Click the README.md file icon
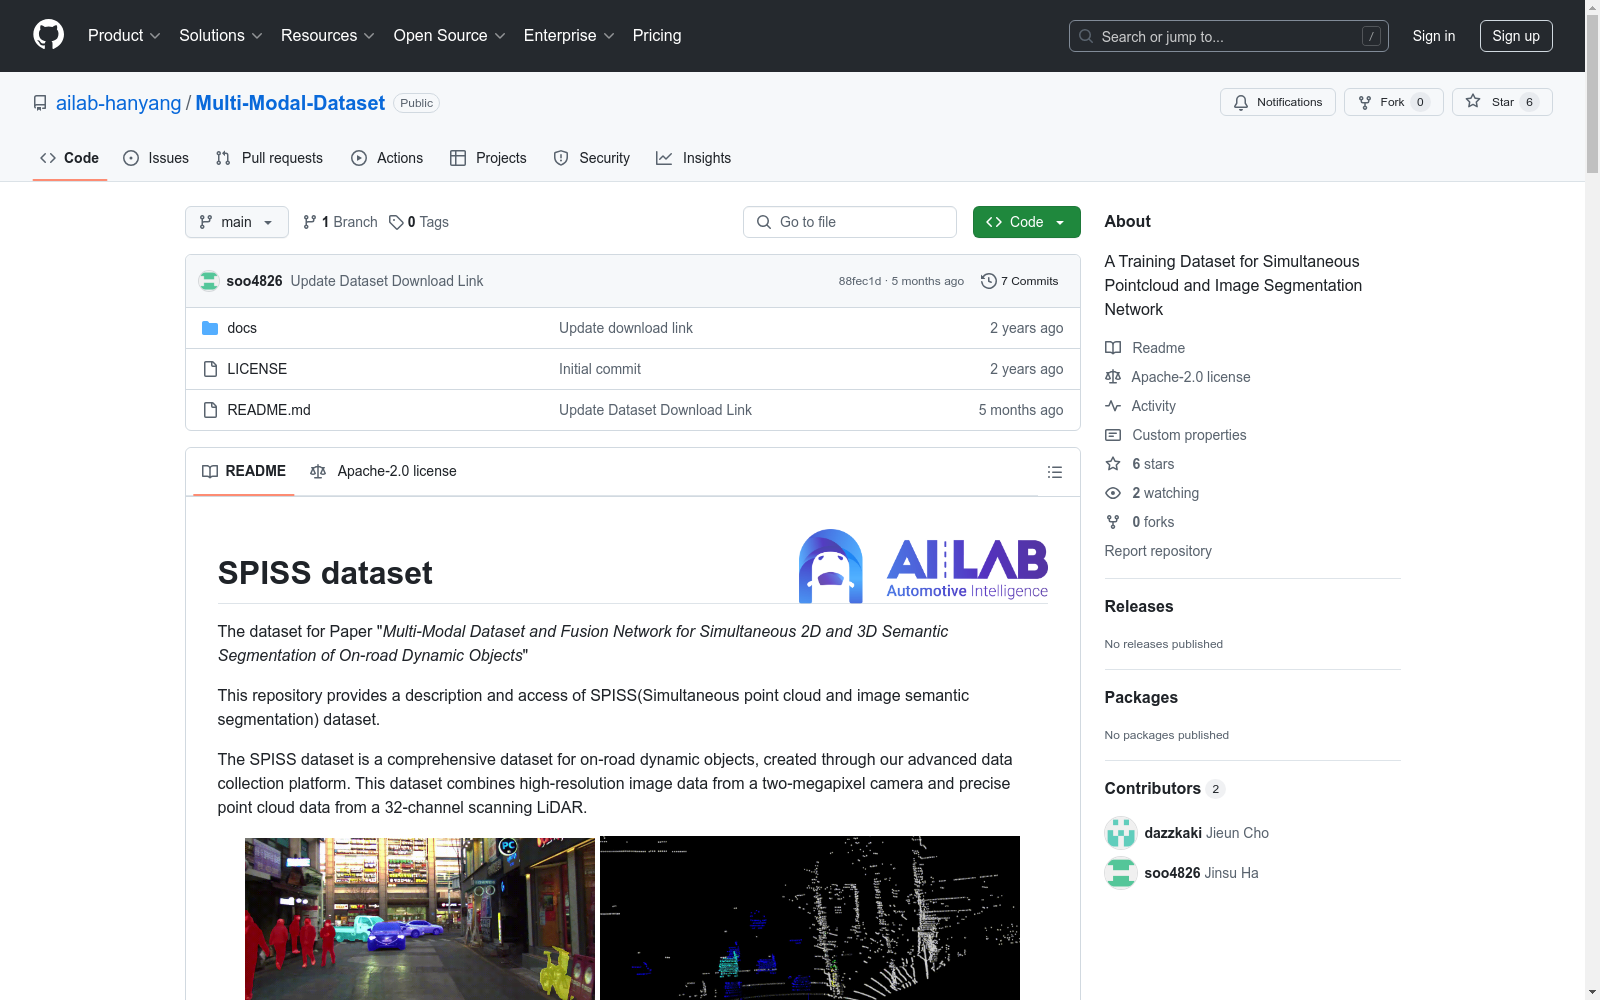 point(210,410)
